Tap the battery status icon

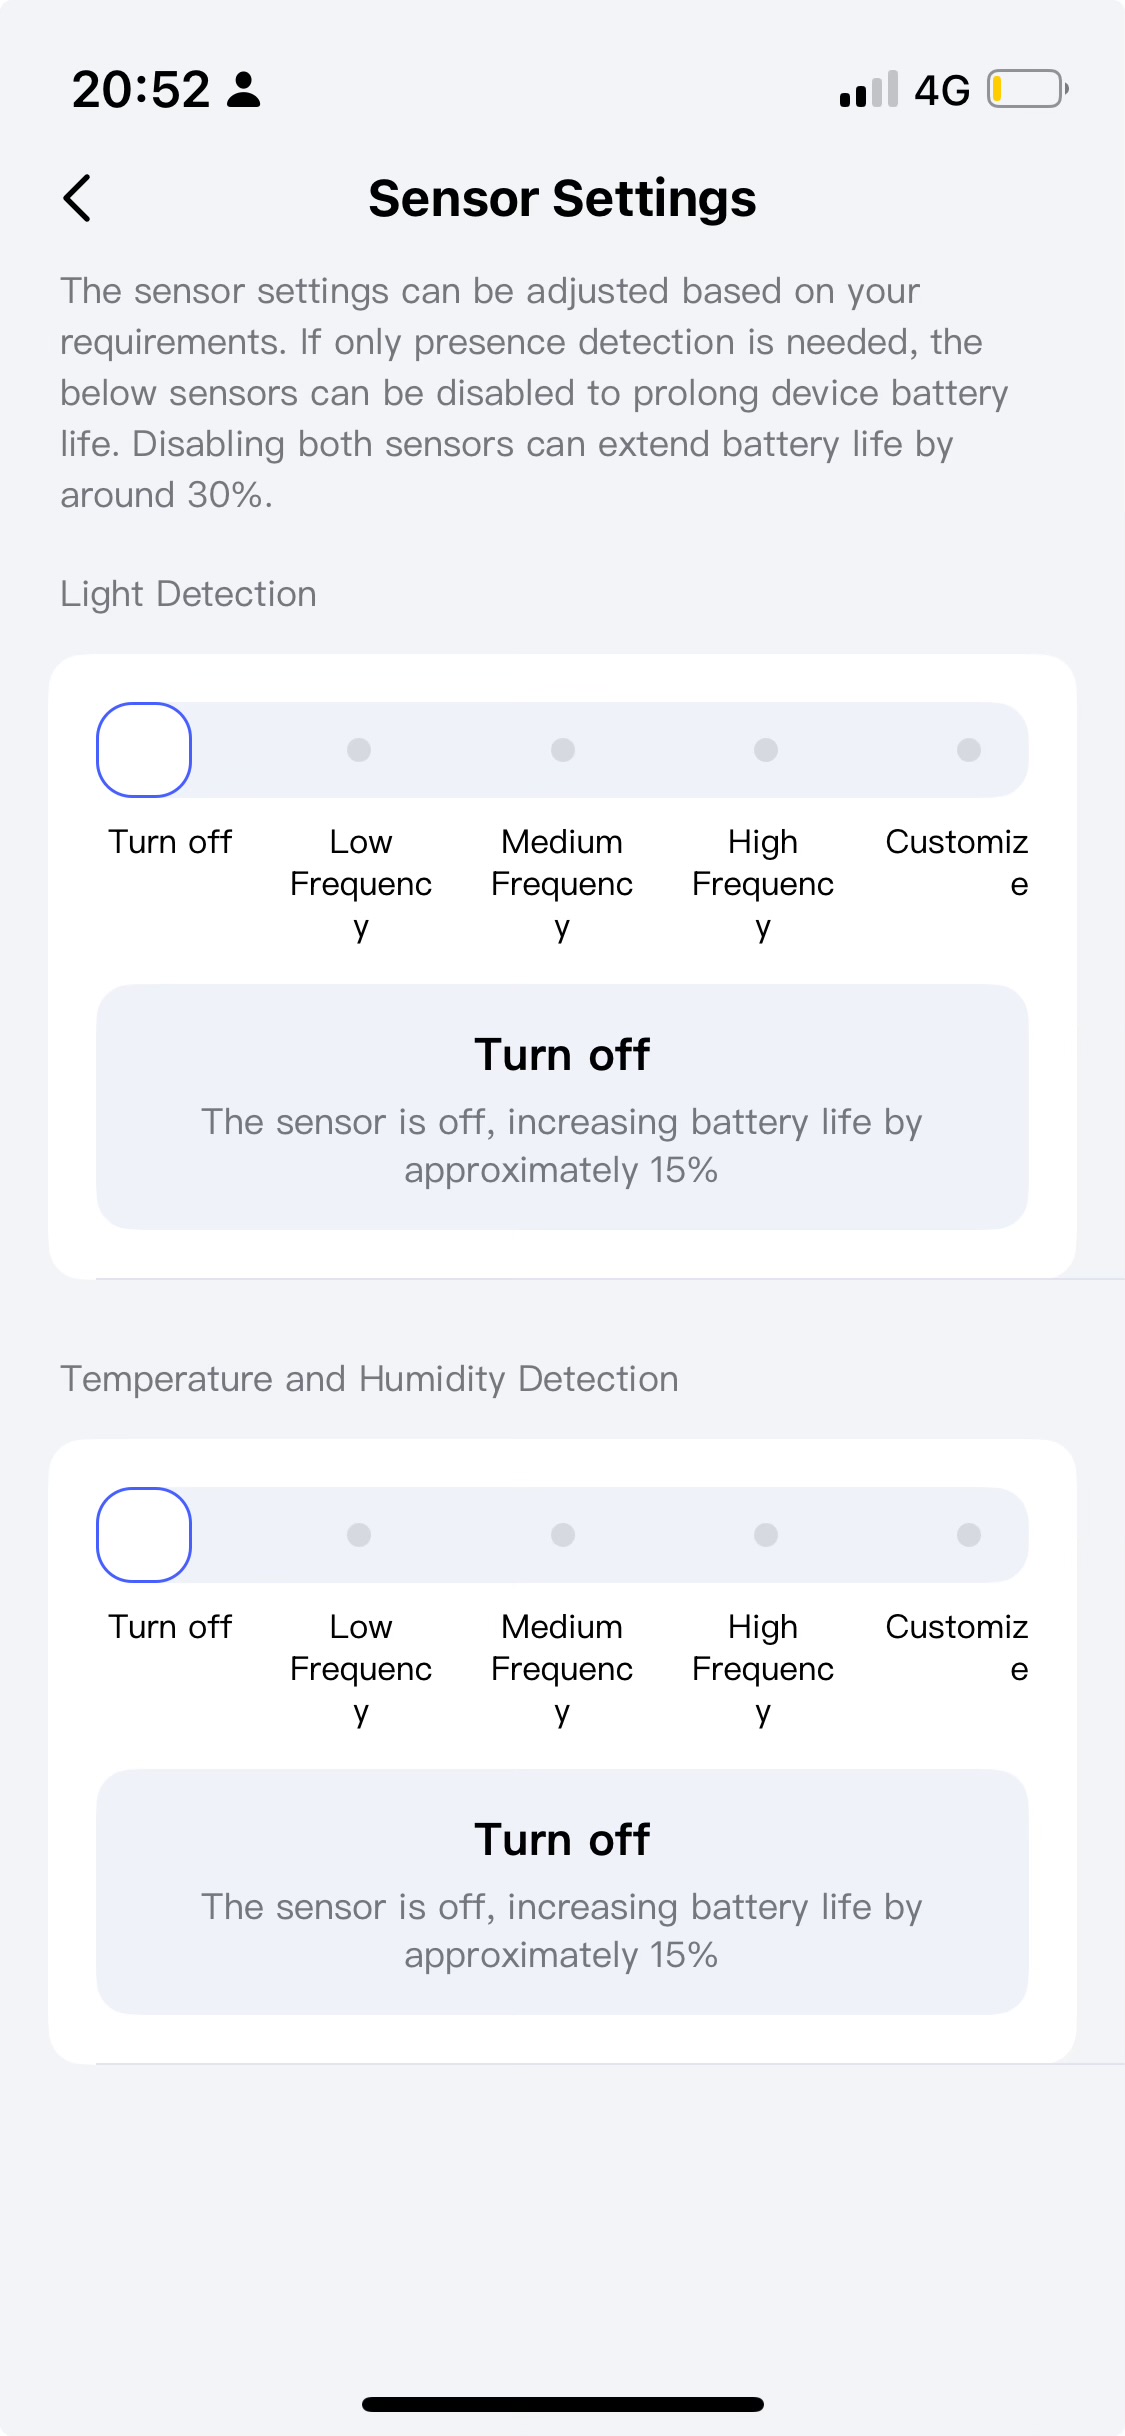pos(1027,89)
